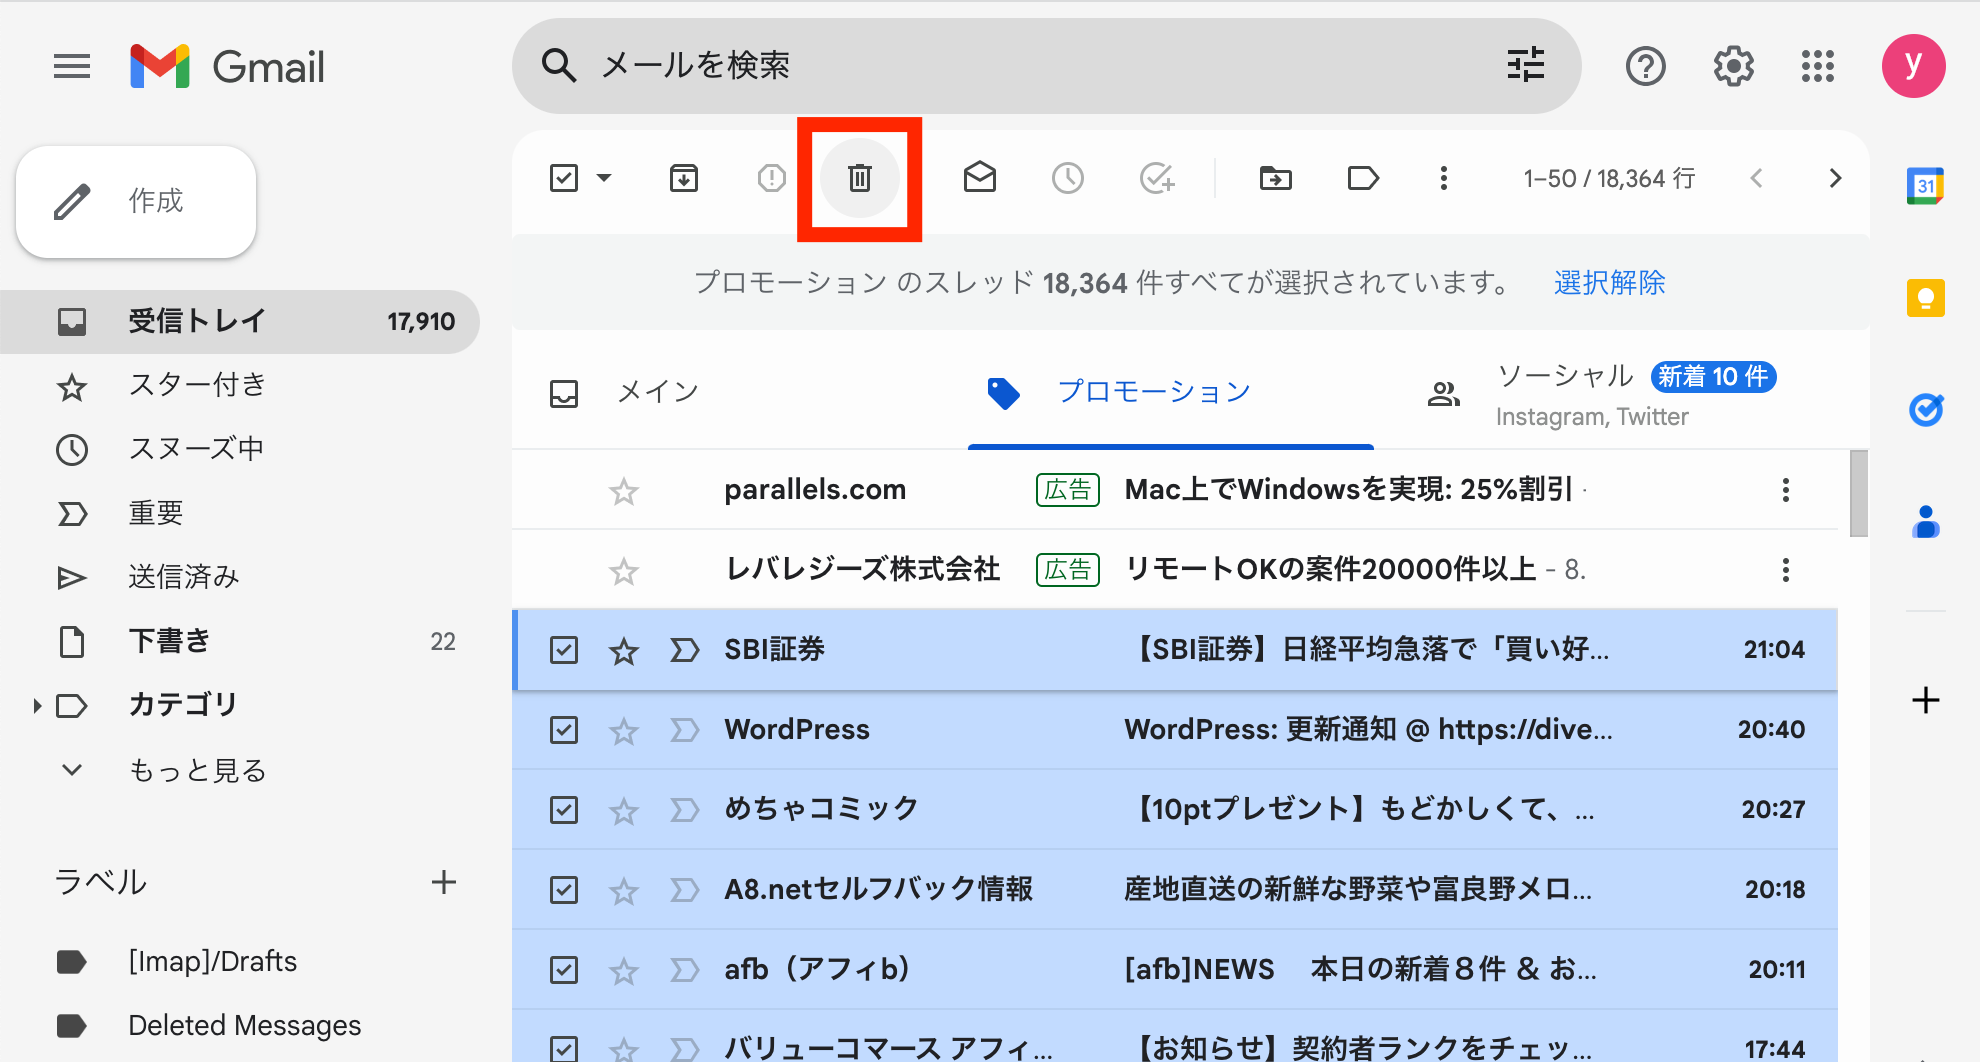The width and height of the screenshot is (1980, 1062).
Task: Open the select dropdown arrow
Action: tap(604, 178)
